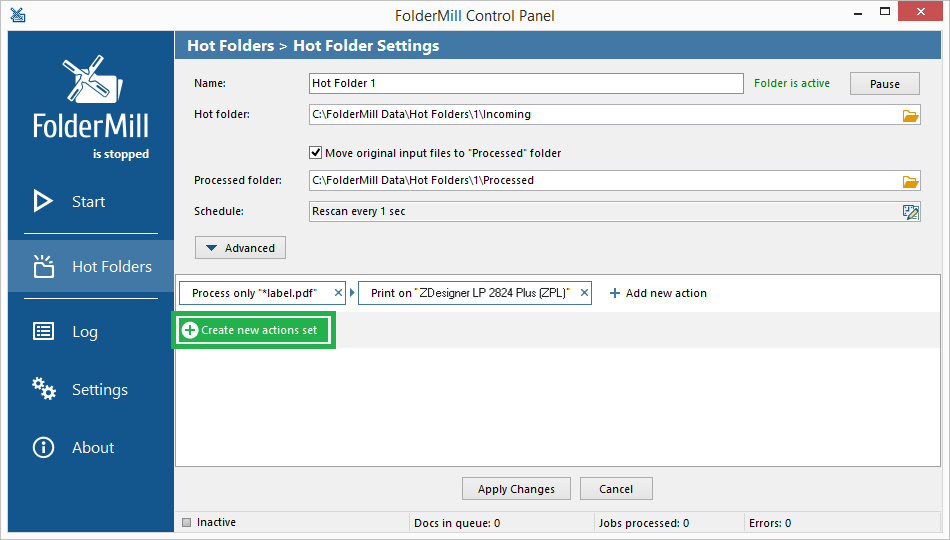
Task: Click the Log list icon
Action: tap(43, 331)
